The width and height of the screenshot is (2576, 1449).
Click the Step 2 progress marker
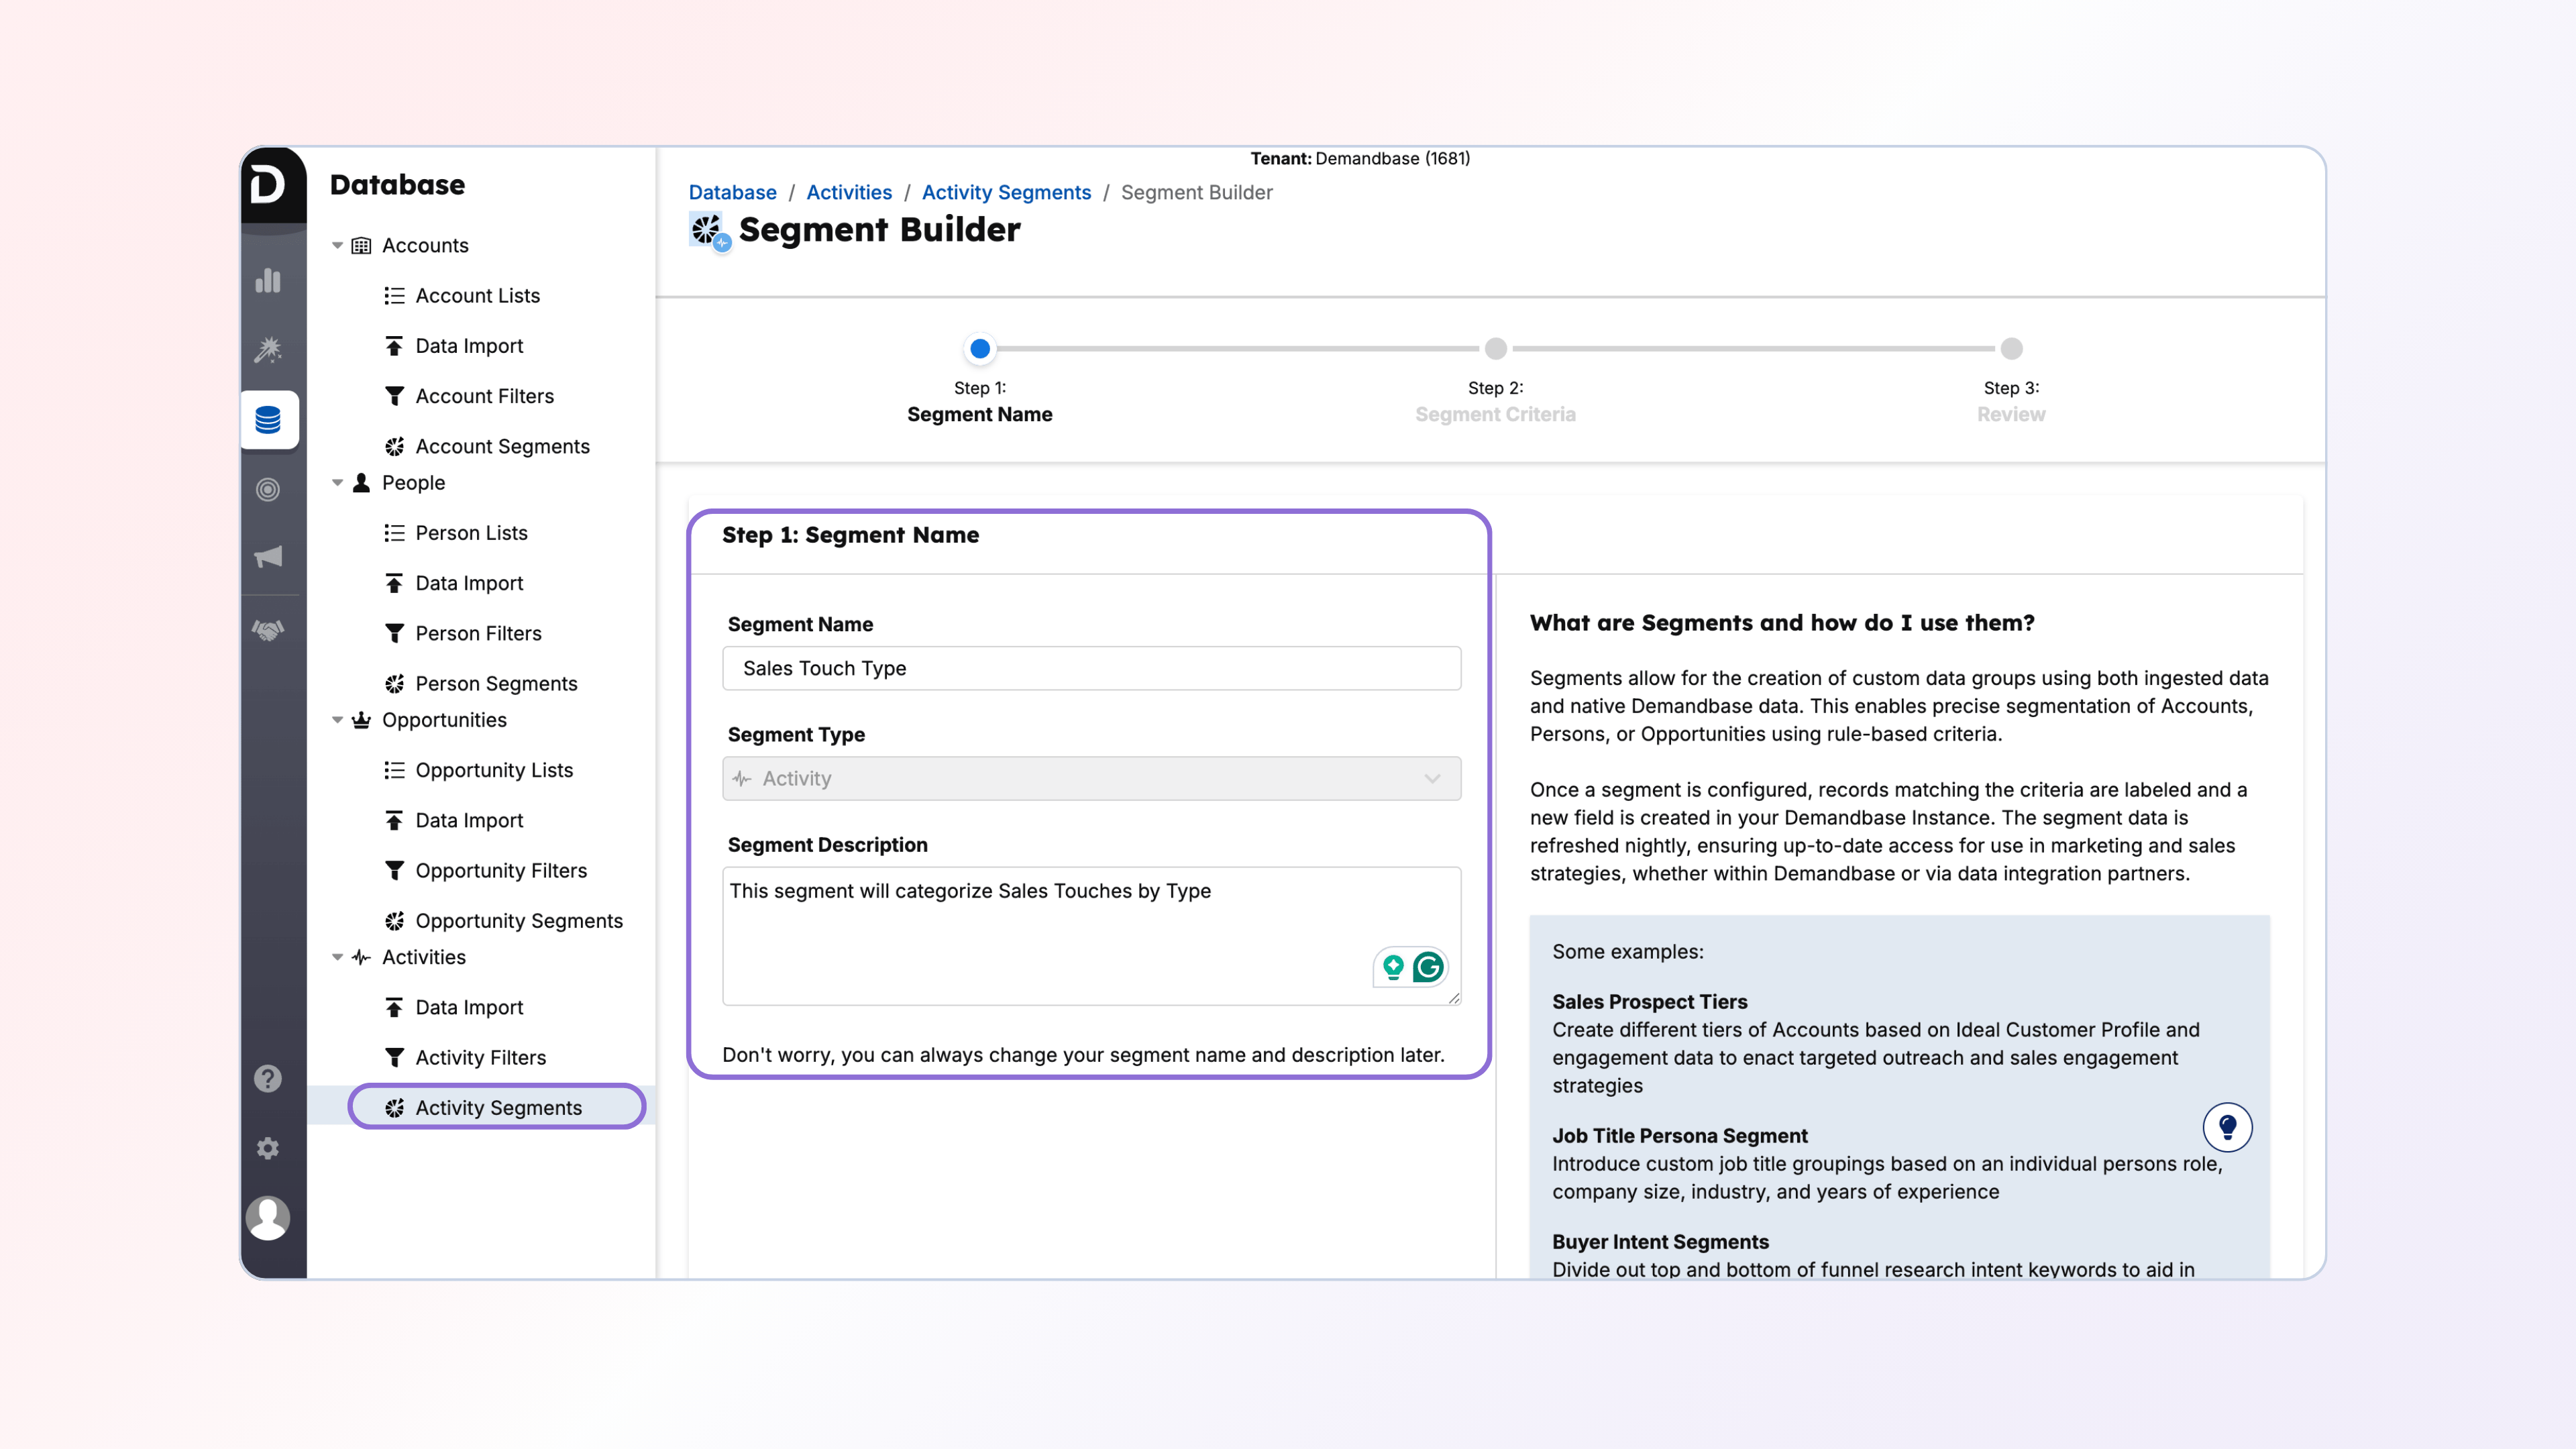1495,349
